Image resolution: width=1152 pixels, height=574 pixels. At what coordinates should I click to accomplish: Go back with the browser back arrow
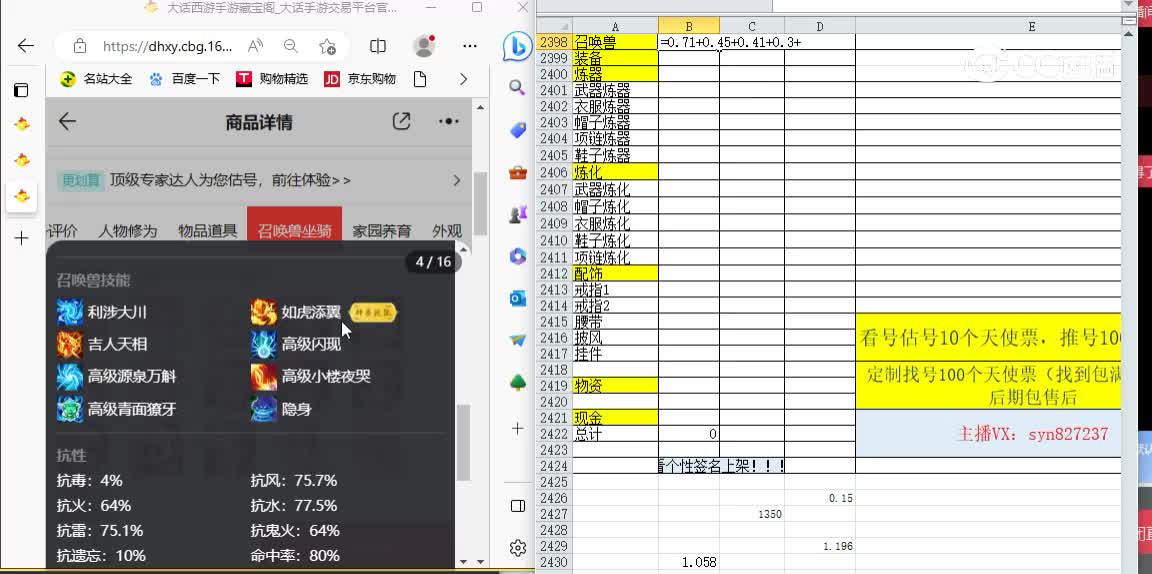click(26, 46)
